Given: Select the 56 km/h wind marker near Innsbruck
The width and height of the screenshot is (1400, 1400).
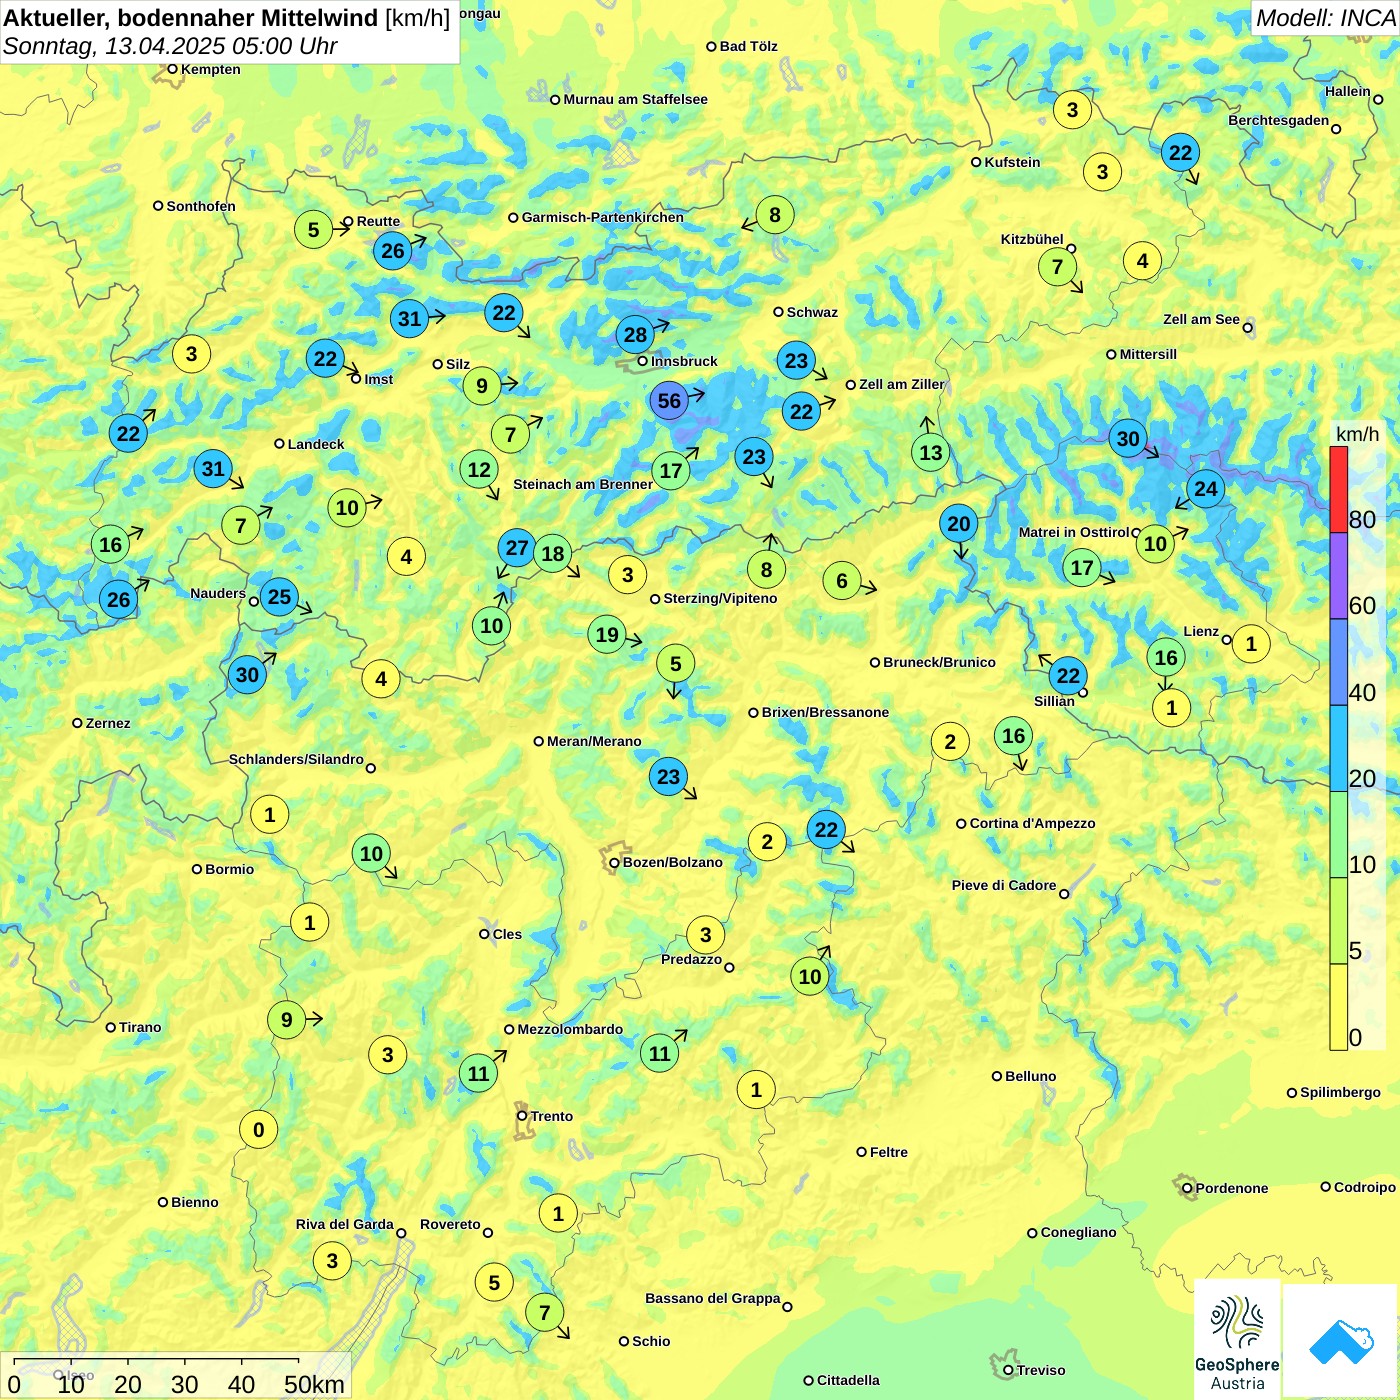Looking at the screenshot, I should [669, 401].
